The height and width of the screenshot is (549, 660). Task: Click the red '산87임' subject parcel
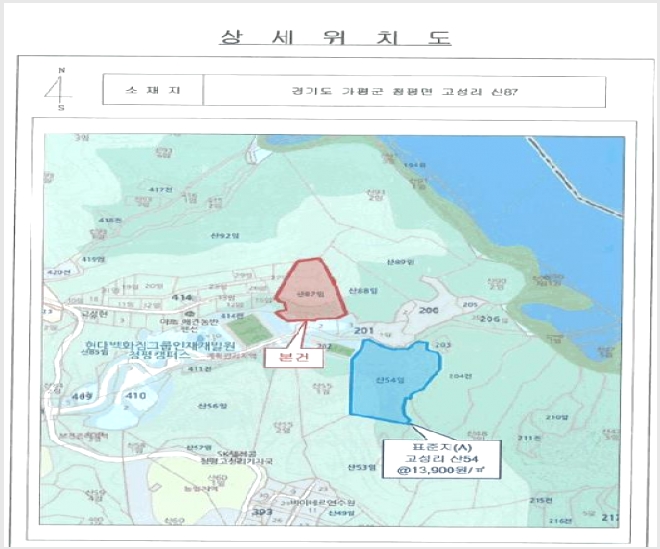311,290
